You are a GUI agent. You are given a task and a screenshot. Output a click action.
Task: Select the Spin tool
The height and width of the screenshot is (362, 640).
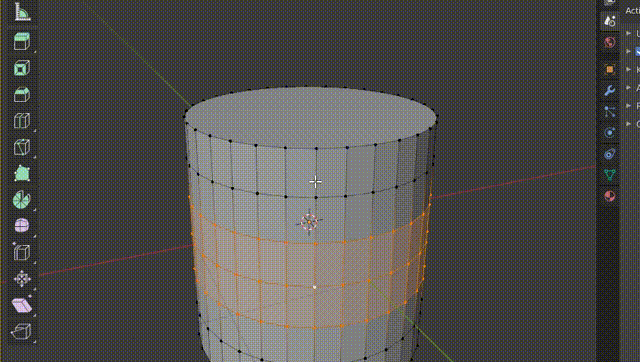[22, 200]
